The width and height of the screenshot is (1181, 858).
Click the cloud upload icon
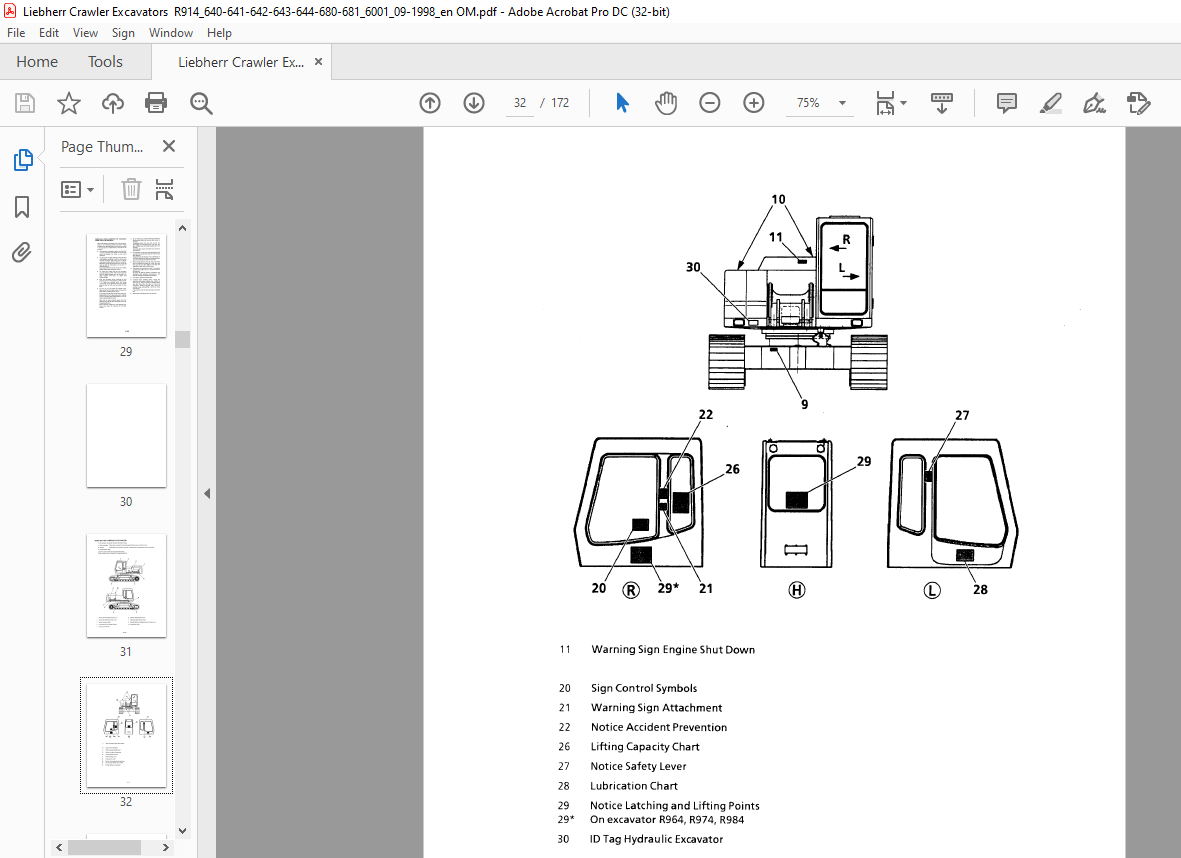click(112, 103)
